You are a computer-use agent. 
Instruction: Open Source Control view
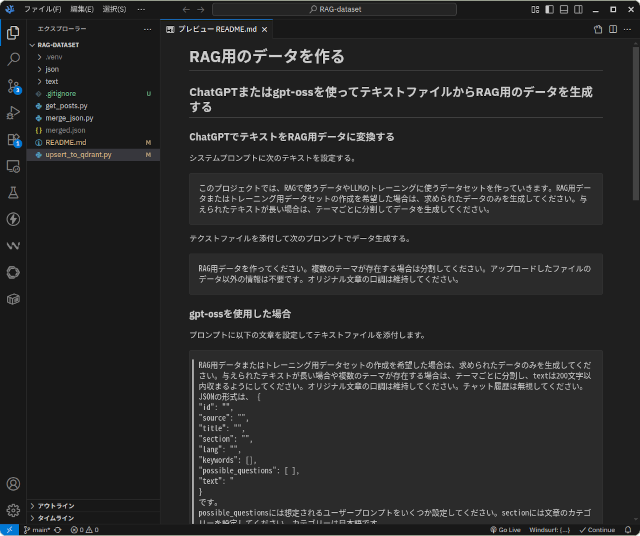point(13,86)
